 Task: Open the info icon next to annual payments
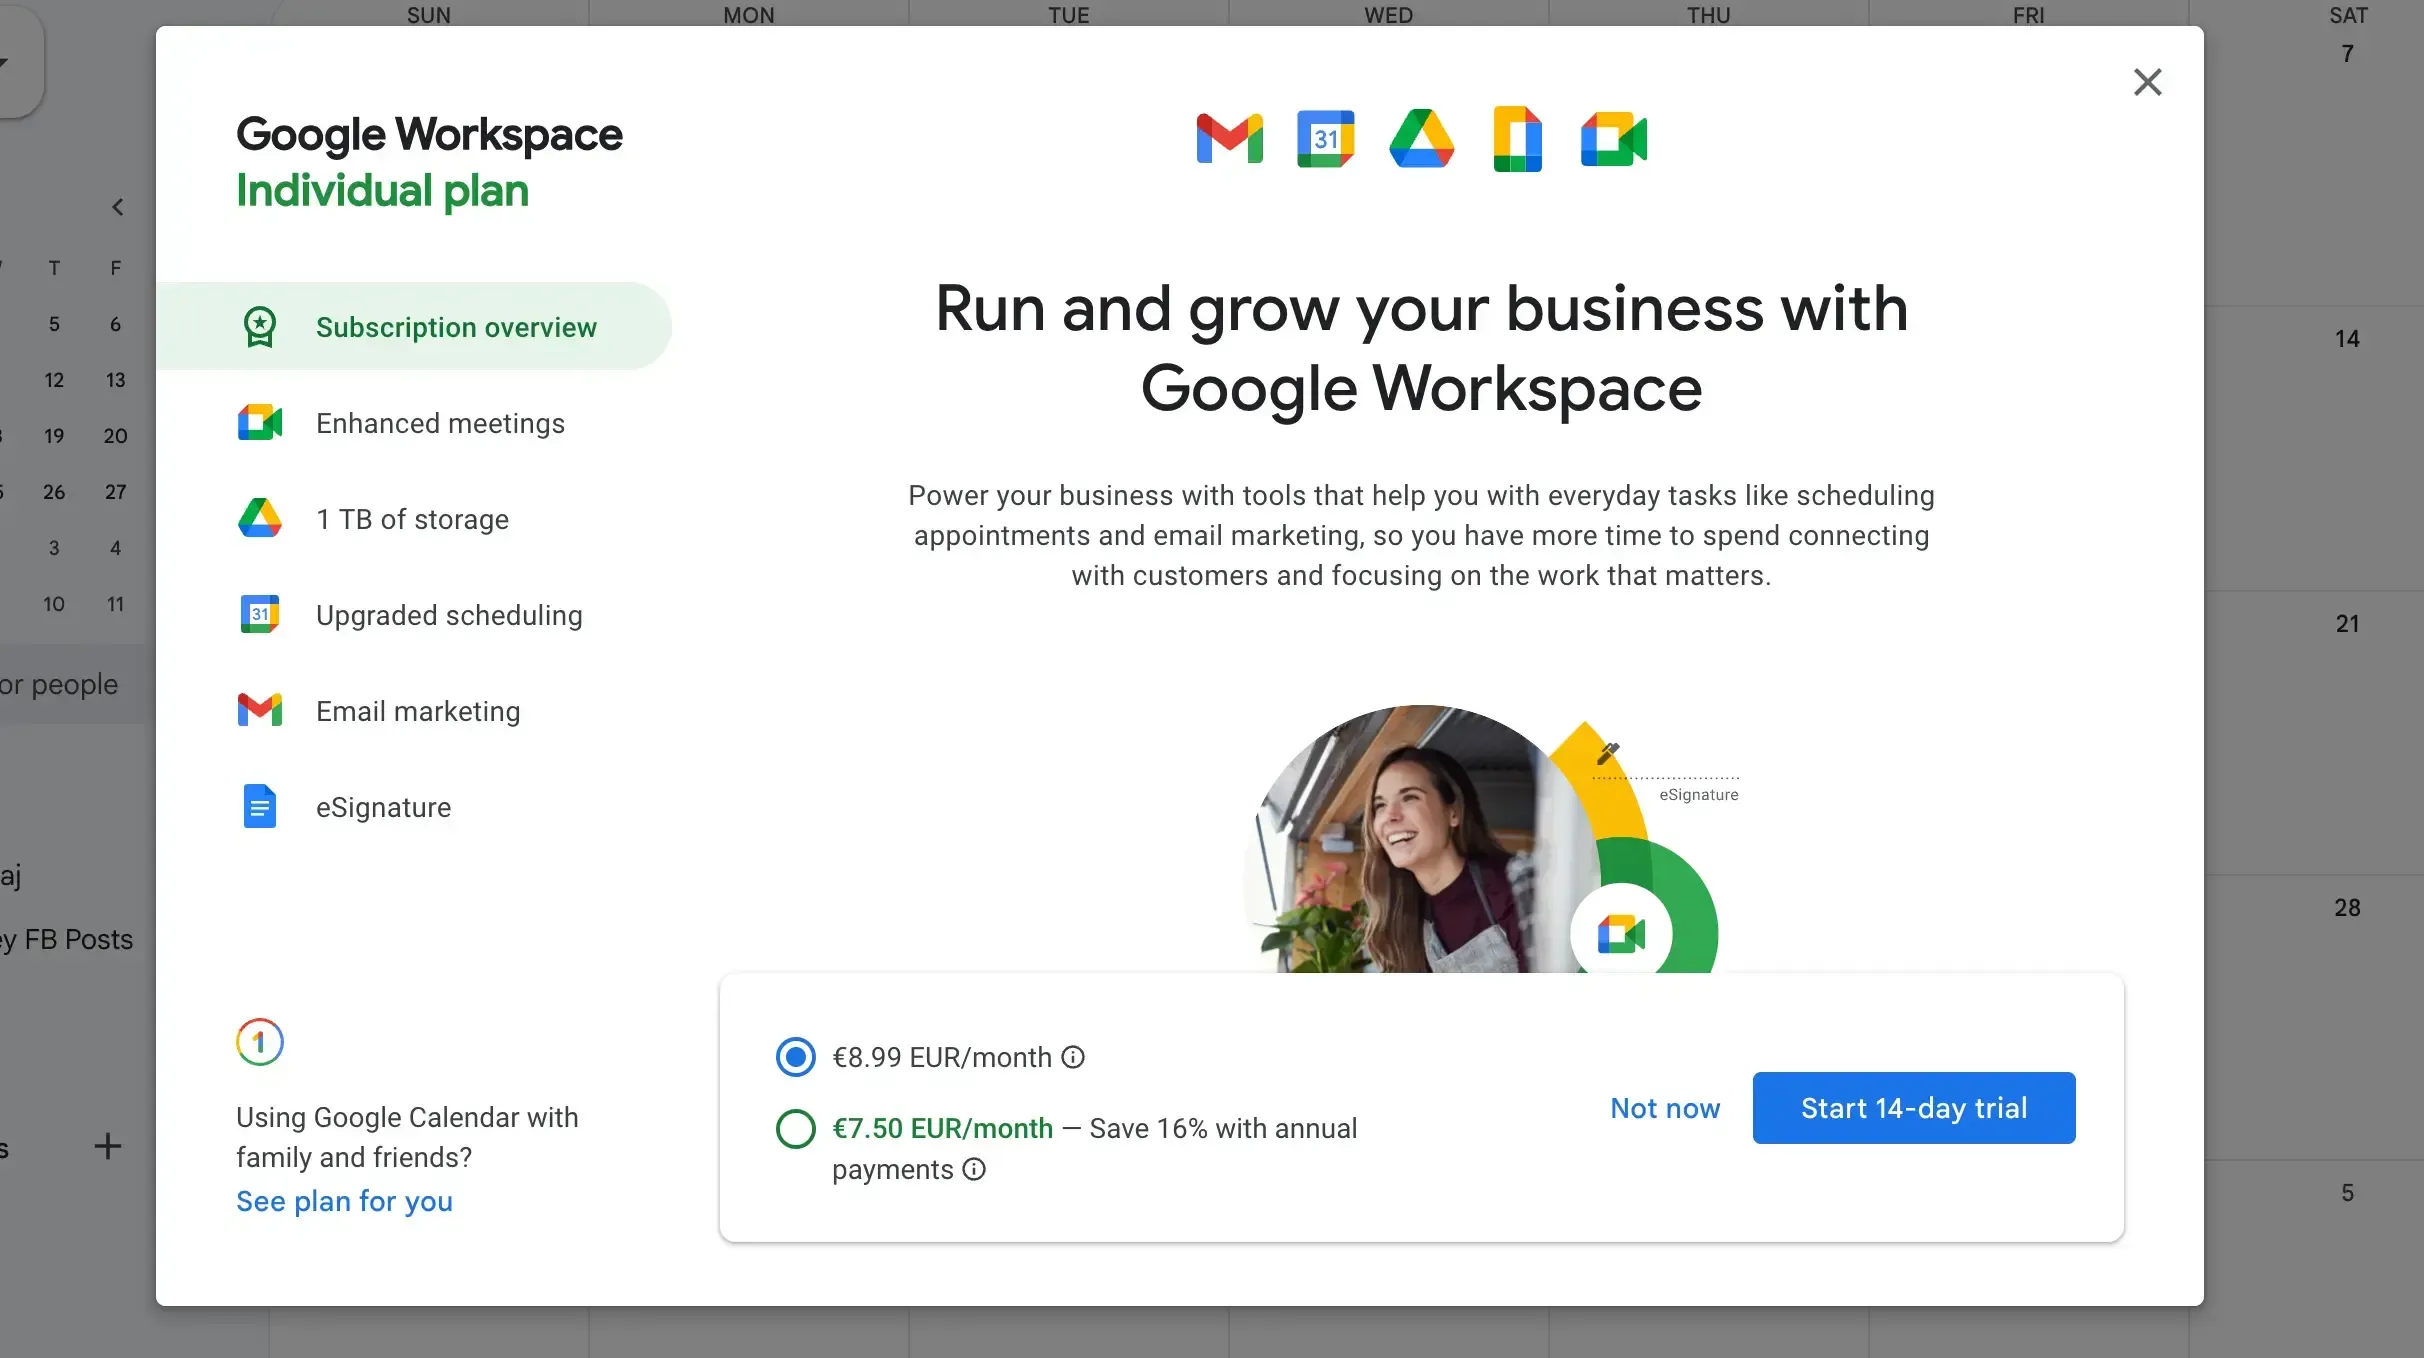pos(973,1169)
